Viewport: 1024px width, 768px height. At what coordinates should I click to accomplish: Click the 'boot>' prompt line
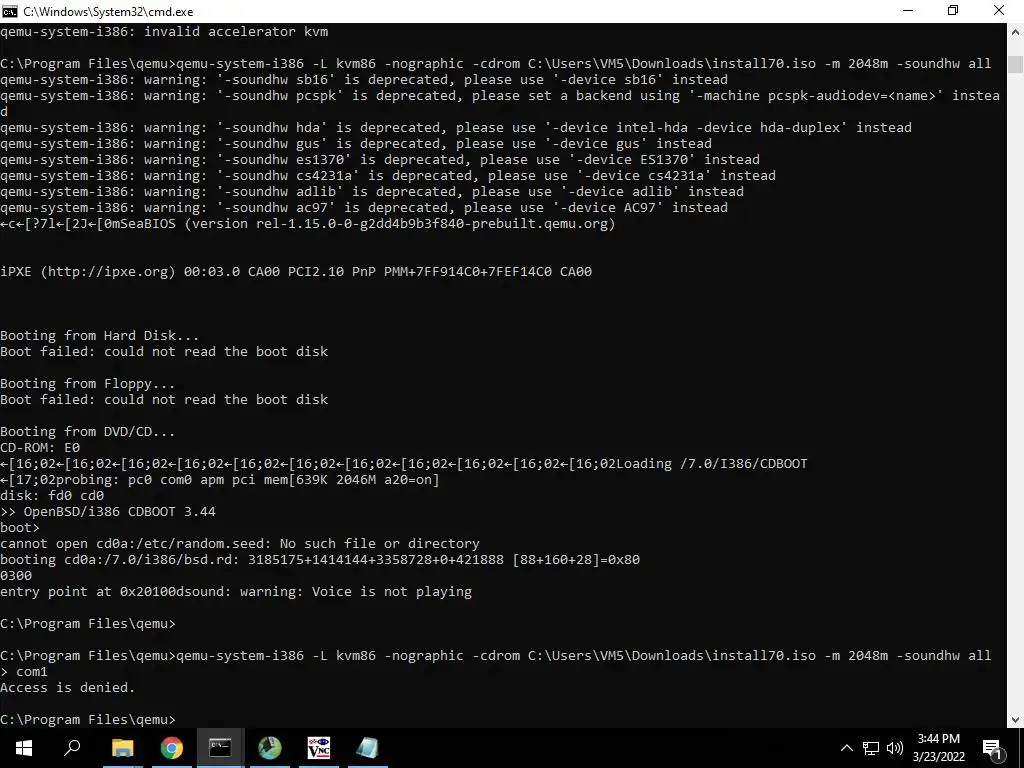(20, 527)
